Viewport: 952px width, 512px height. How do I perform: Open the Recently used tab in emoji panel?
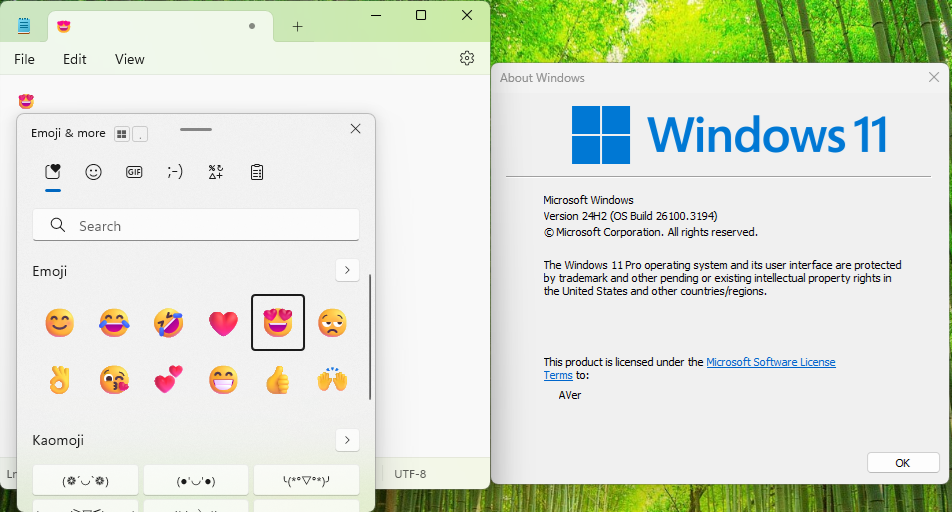point(53,172)
